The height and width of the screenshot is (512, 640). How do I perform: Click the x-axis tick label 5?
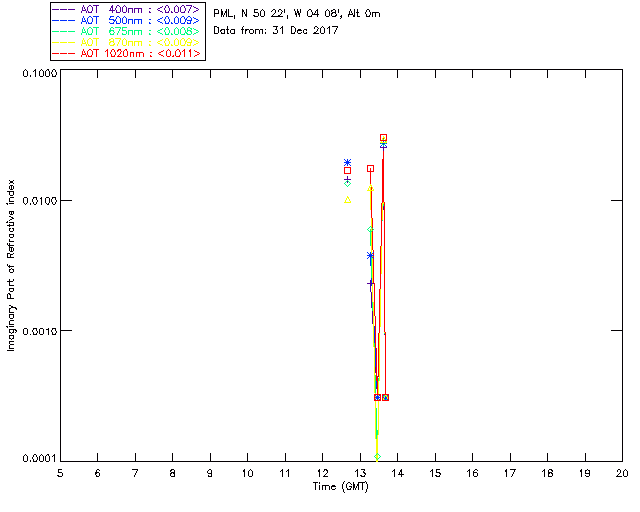click(60, 474)
